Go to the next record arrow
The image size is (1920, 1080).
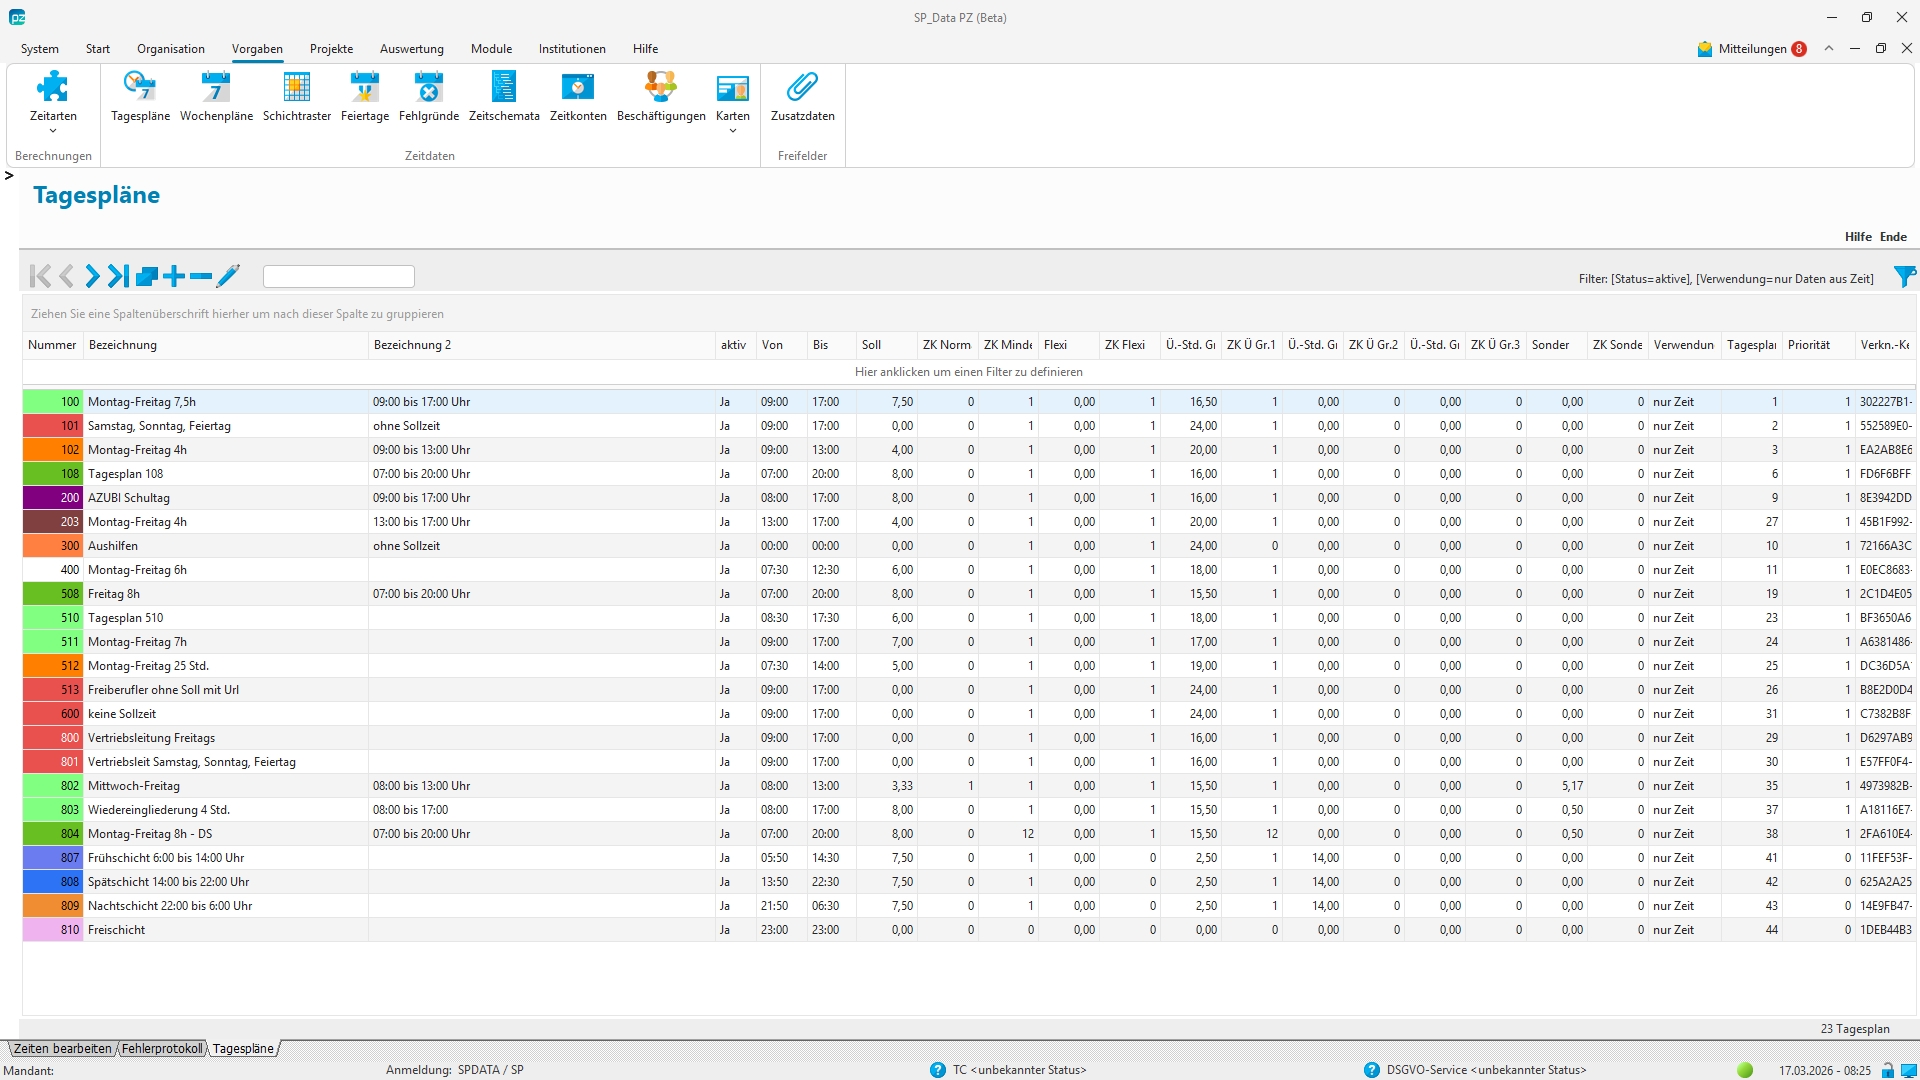92,276
